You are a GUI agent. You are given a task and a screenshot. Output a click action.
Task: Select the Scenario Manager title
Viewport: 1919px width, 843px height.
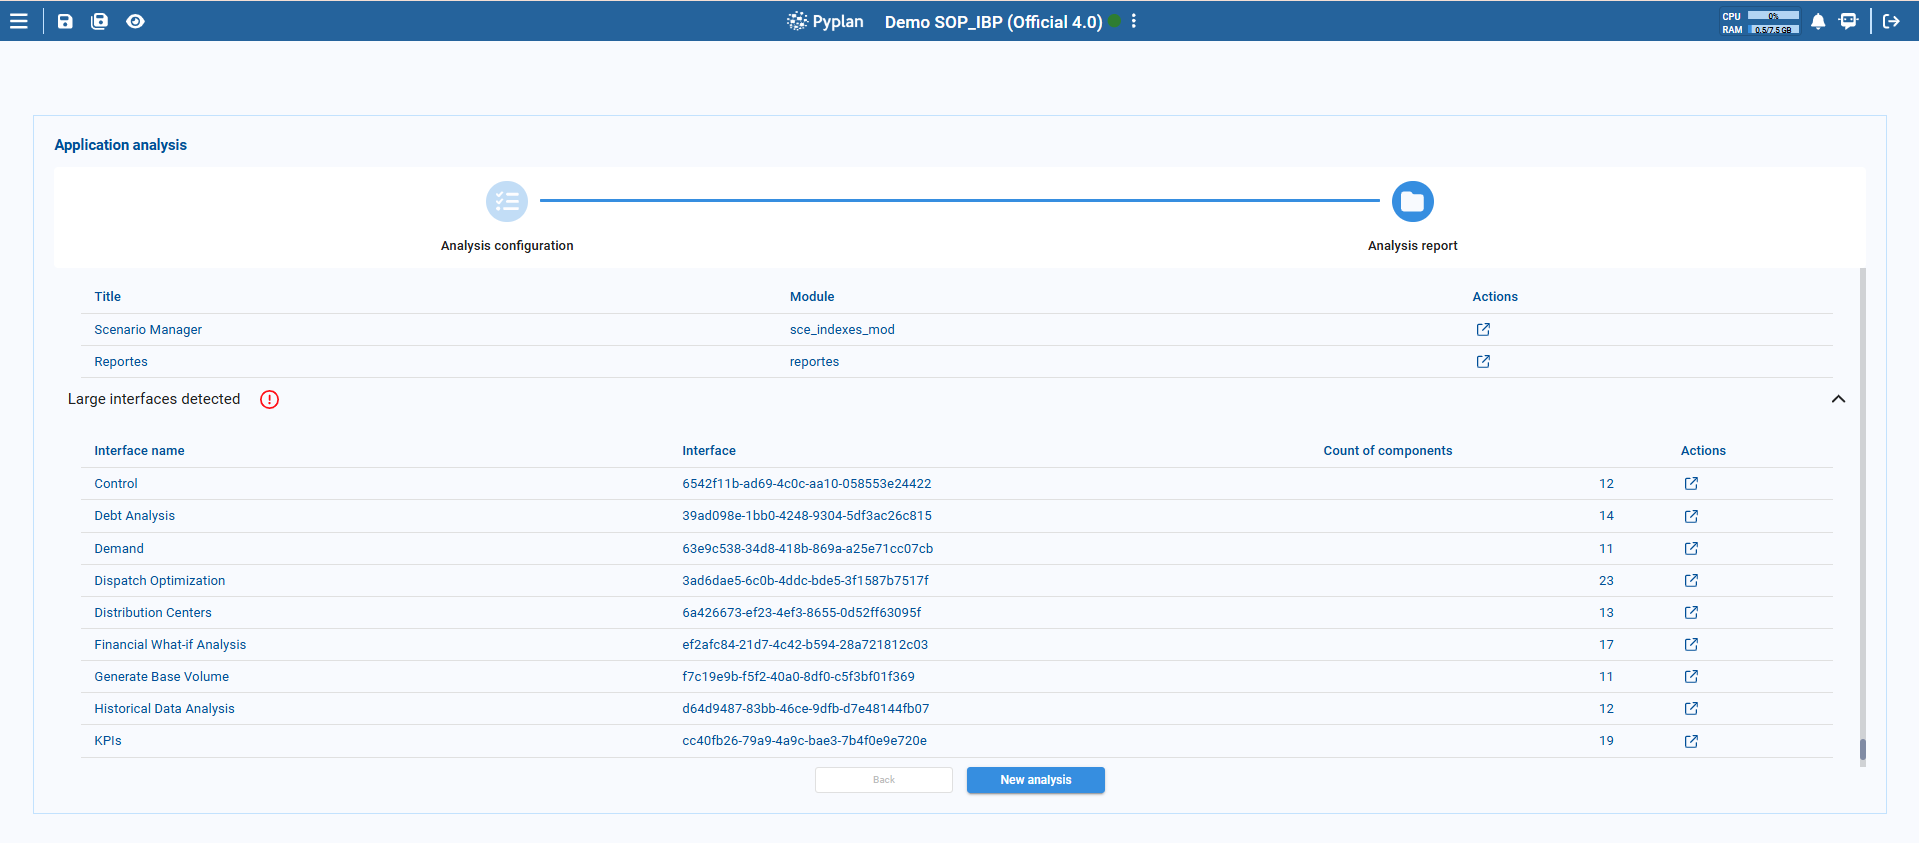tap(148, 330)
